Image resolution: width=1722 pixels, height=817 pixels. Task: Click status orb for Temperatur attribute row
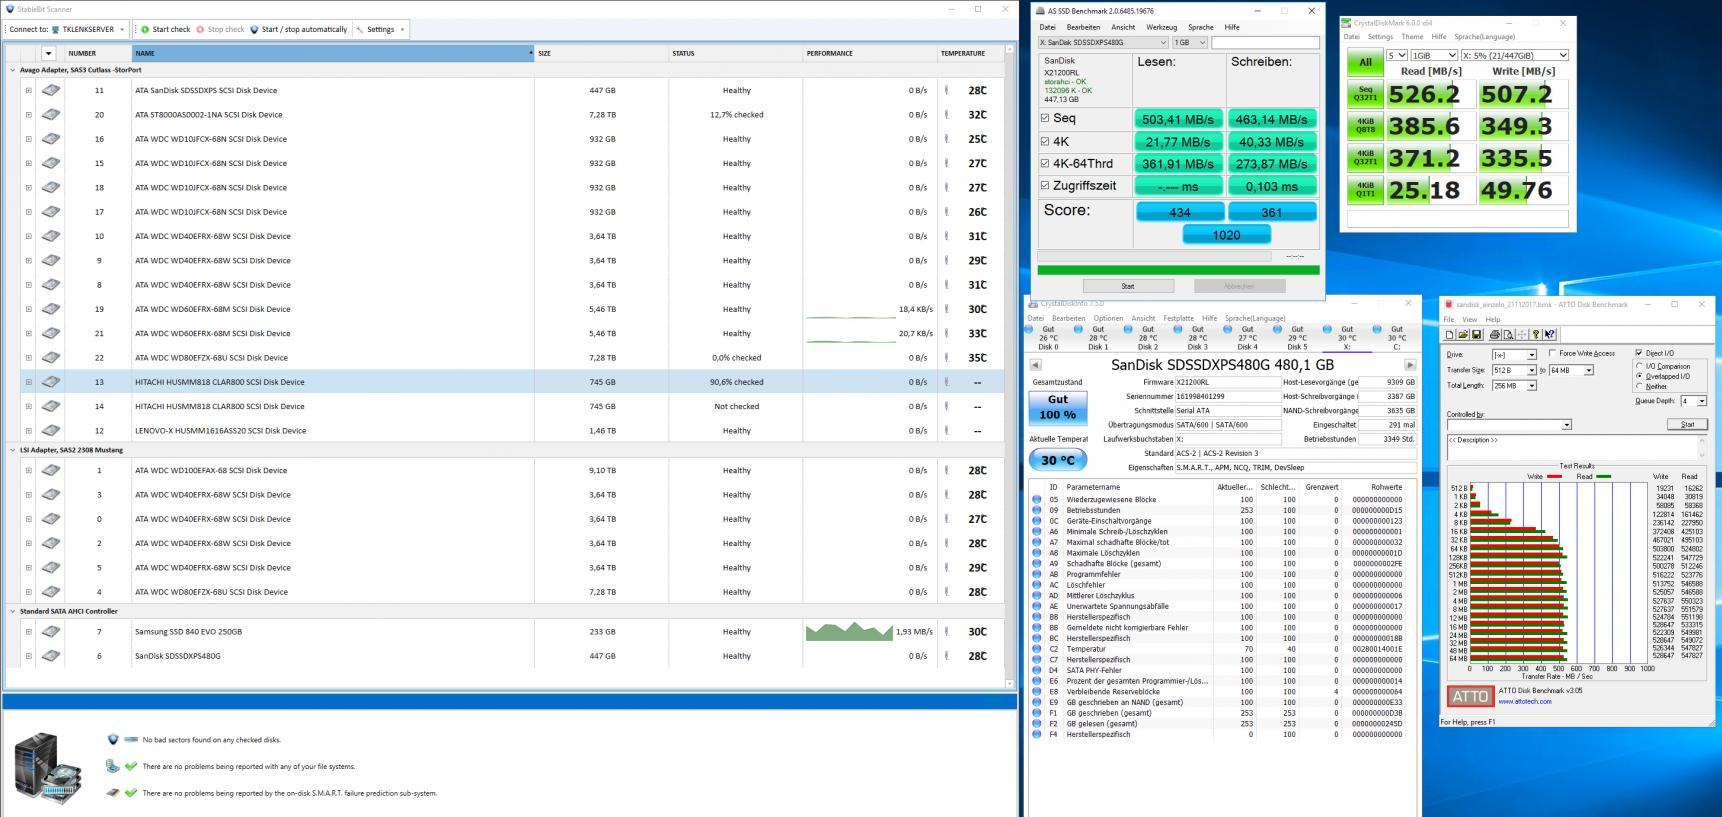pyautogui.click(x=1036, y=649)
